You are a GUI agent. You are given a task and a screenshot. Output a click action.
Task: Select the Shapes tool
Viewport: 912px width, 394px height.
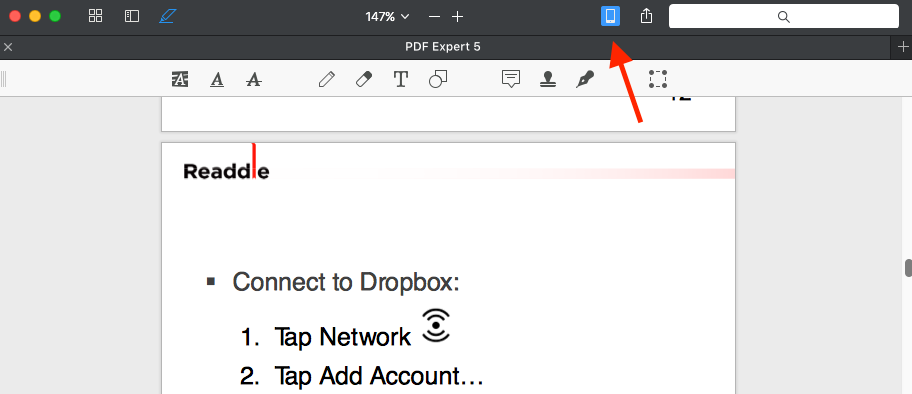(437, 79)
